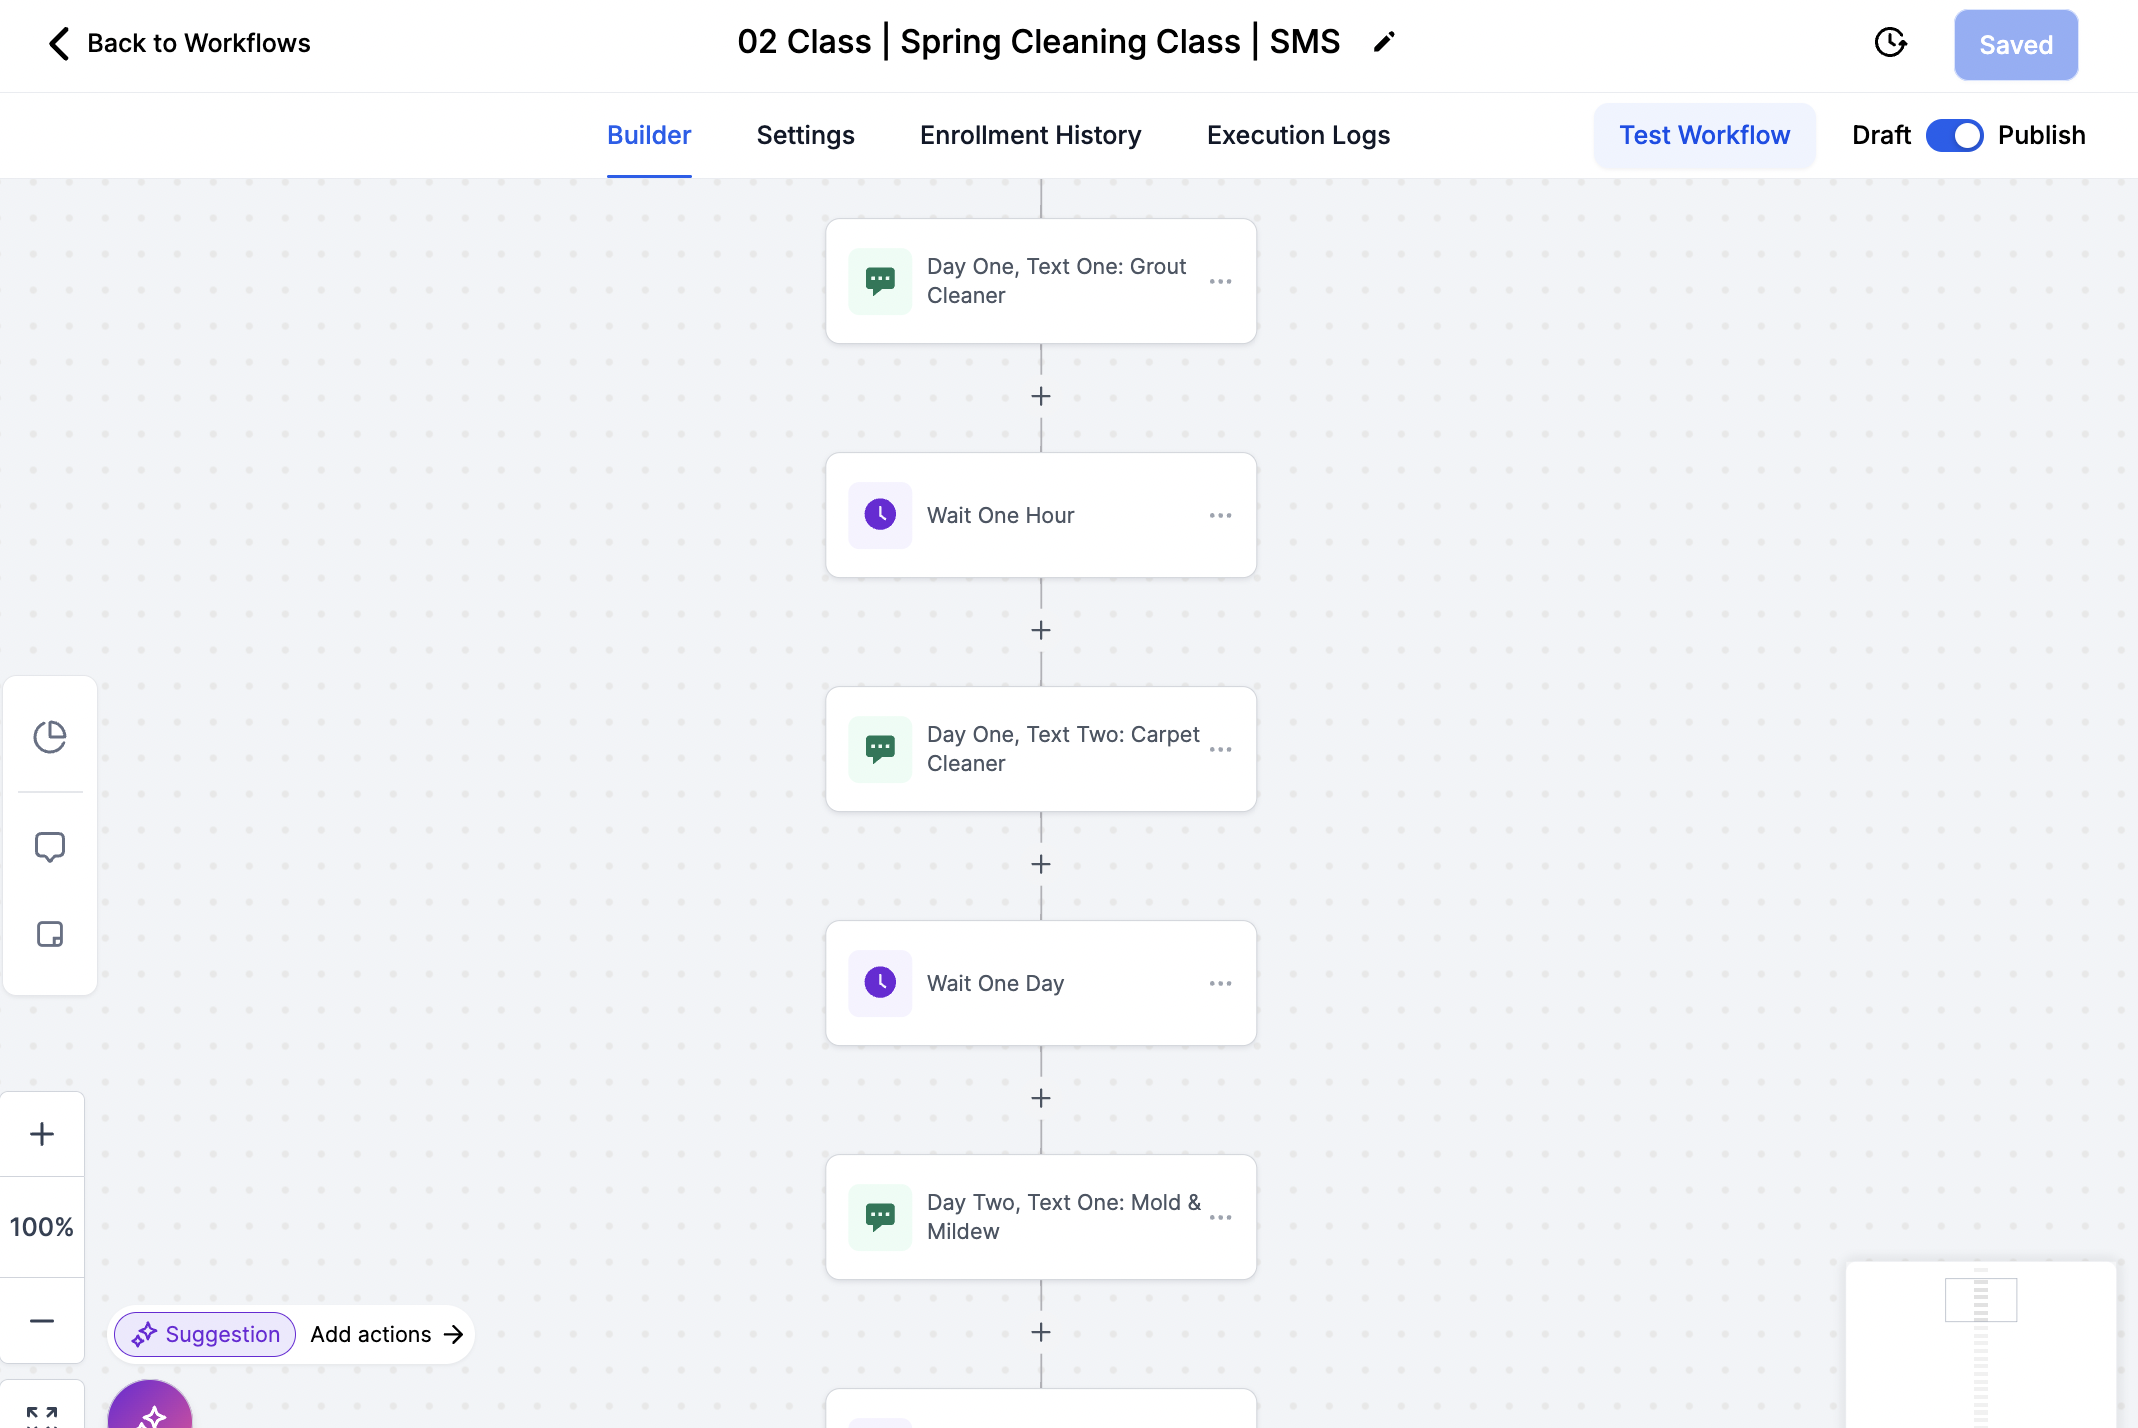Screen dimensions: 2138x1428
Task: Click the Test Workflow button
Action: click(1704, 135)
